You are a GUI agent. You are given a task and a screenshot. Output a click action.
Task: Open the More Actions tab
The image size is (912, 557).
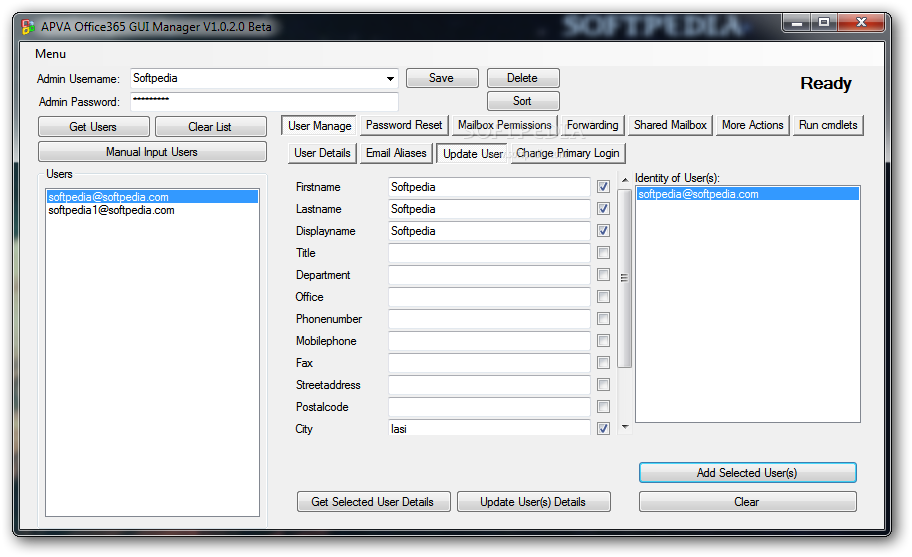click(753, 125)
